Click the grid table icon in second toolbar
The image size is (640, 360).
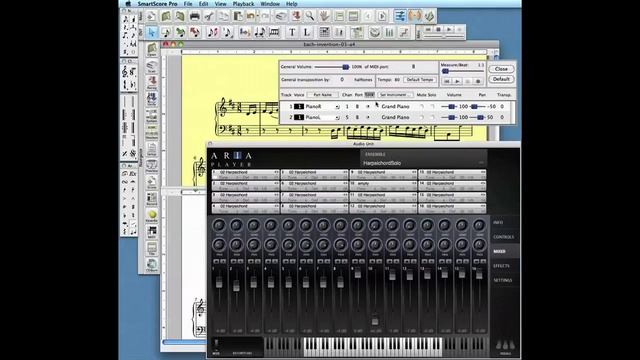pos(324,32)
